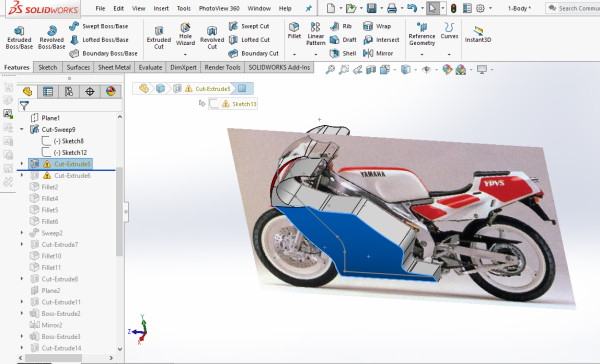Switch to the Evaluate tab
600x364 pixels.
click(x=150, y=67)
